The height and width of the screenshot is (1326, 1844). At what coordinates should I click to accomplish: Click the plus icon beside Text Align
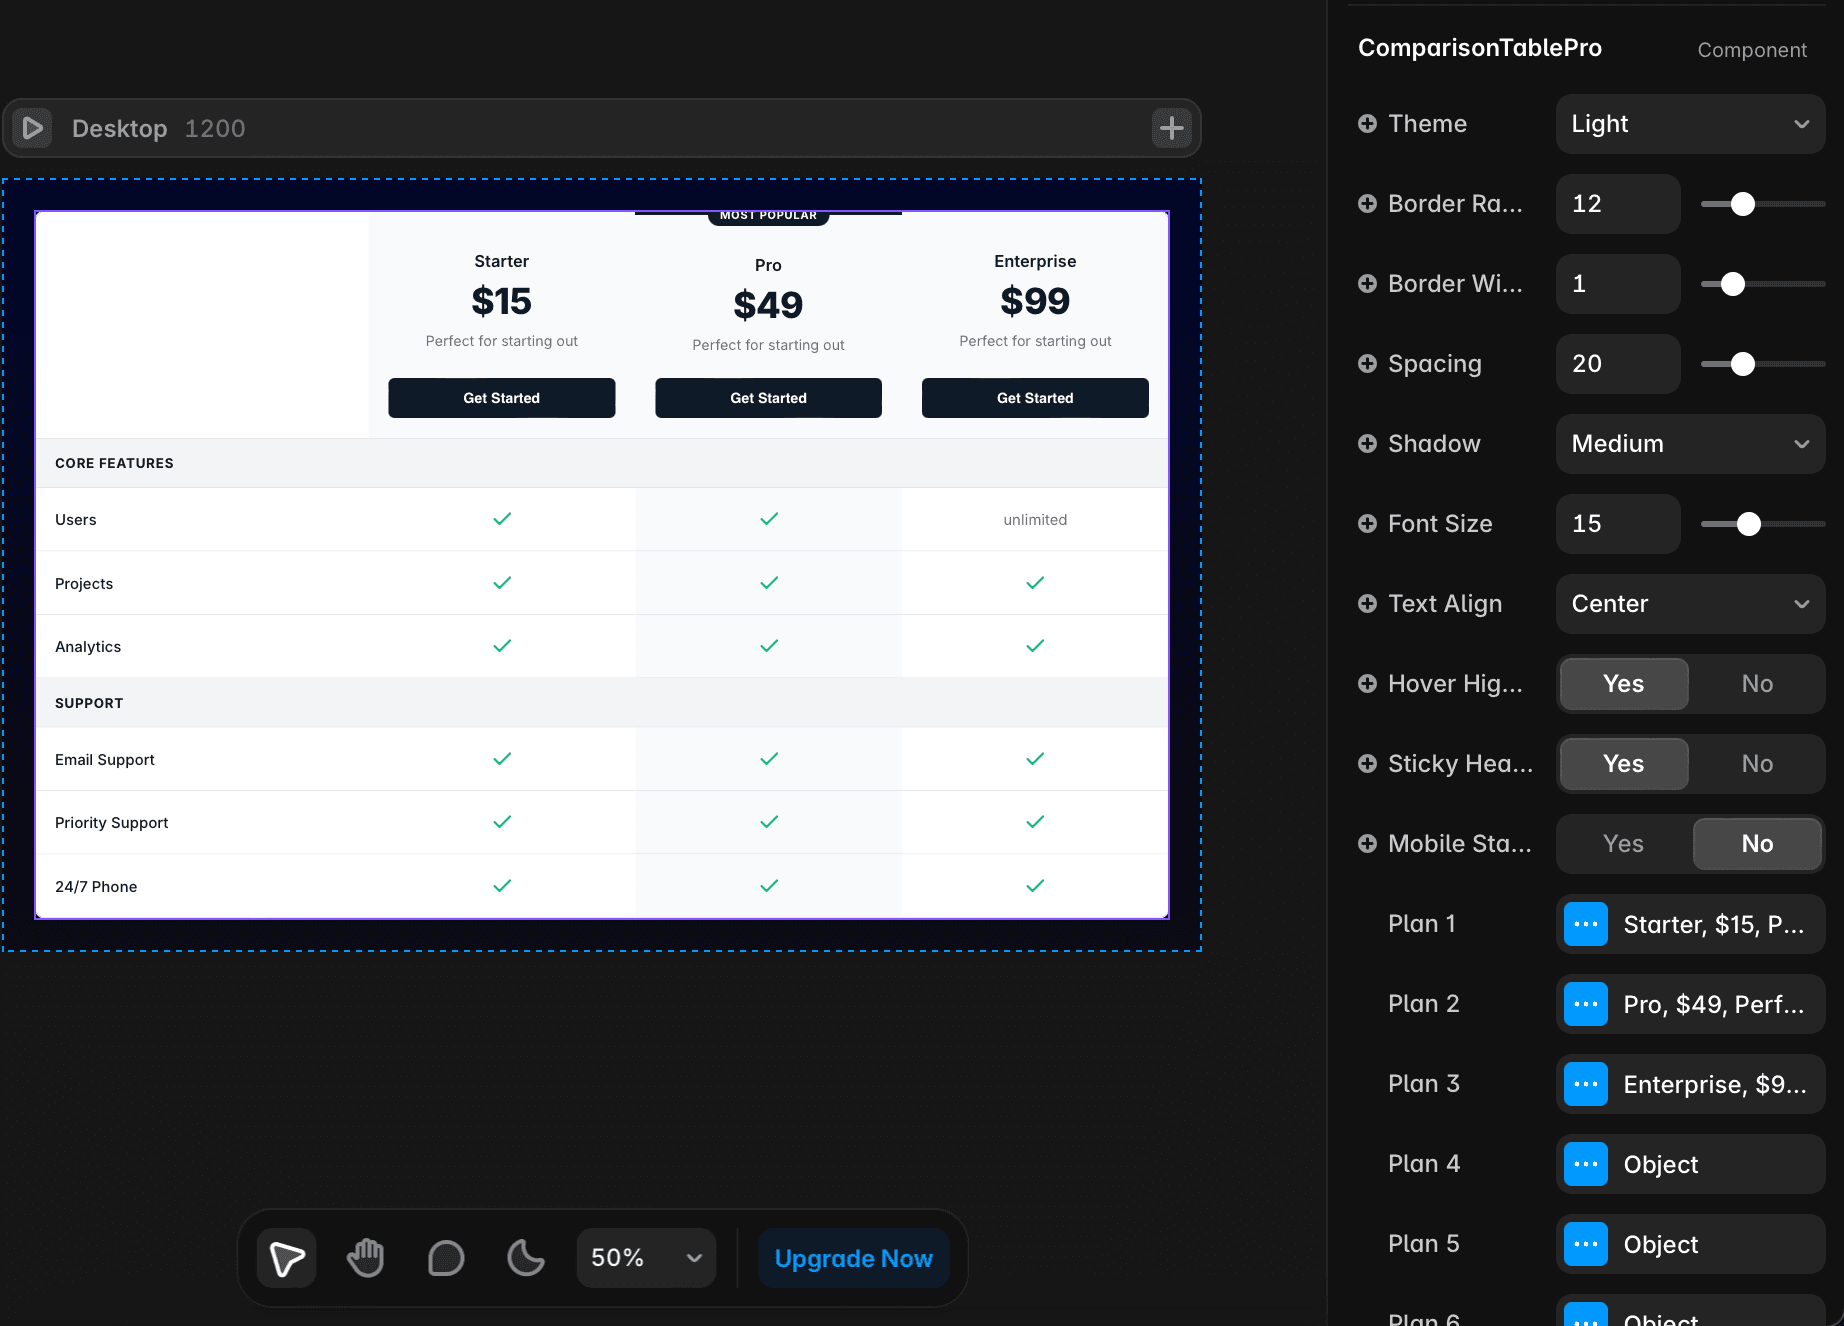tap(1367, 604)
